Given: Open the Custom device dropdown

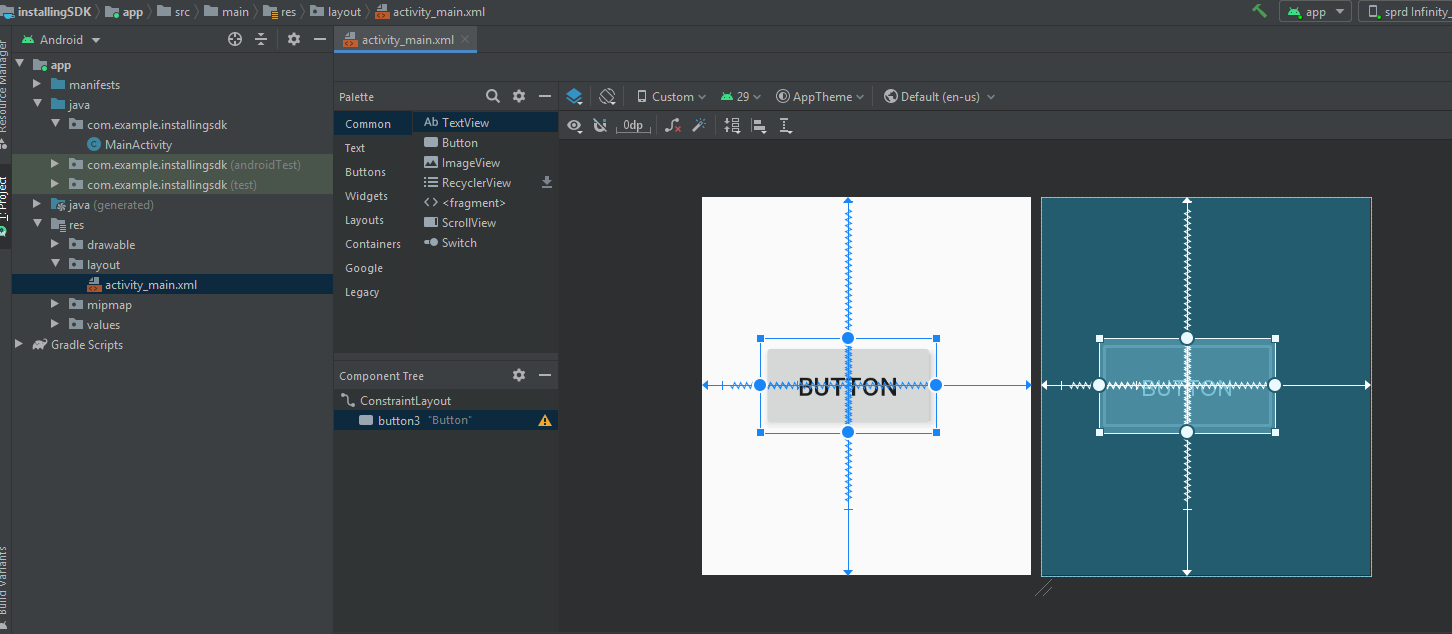Looking at the screenshot, I should [x=671, y=97].
